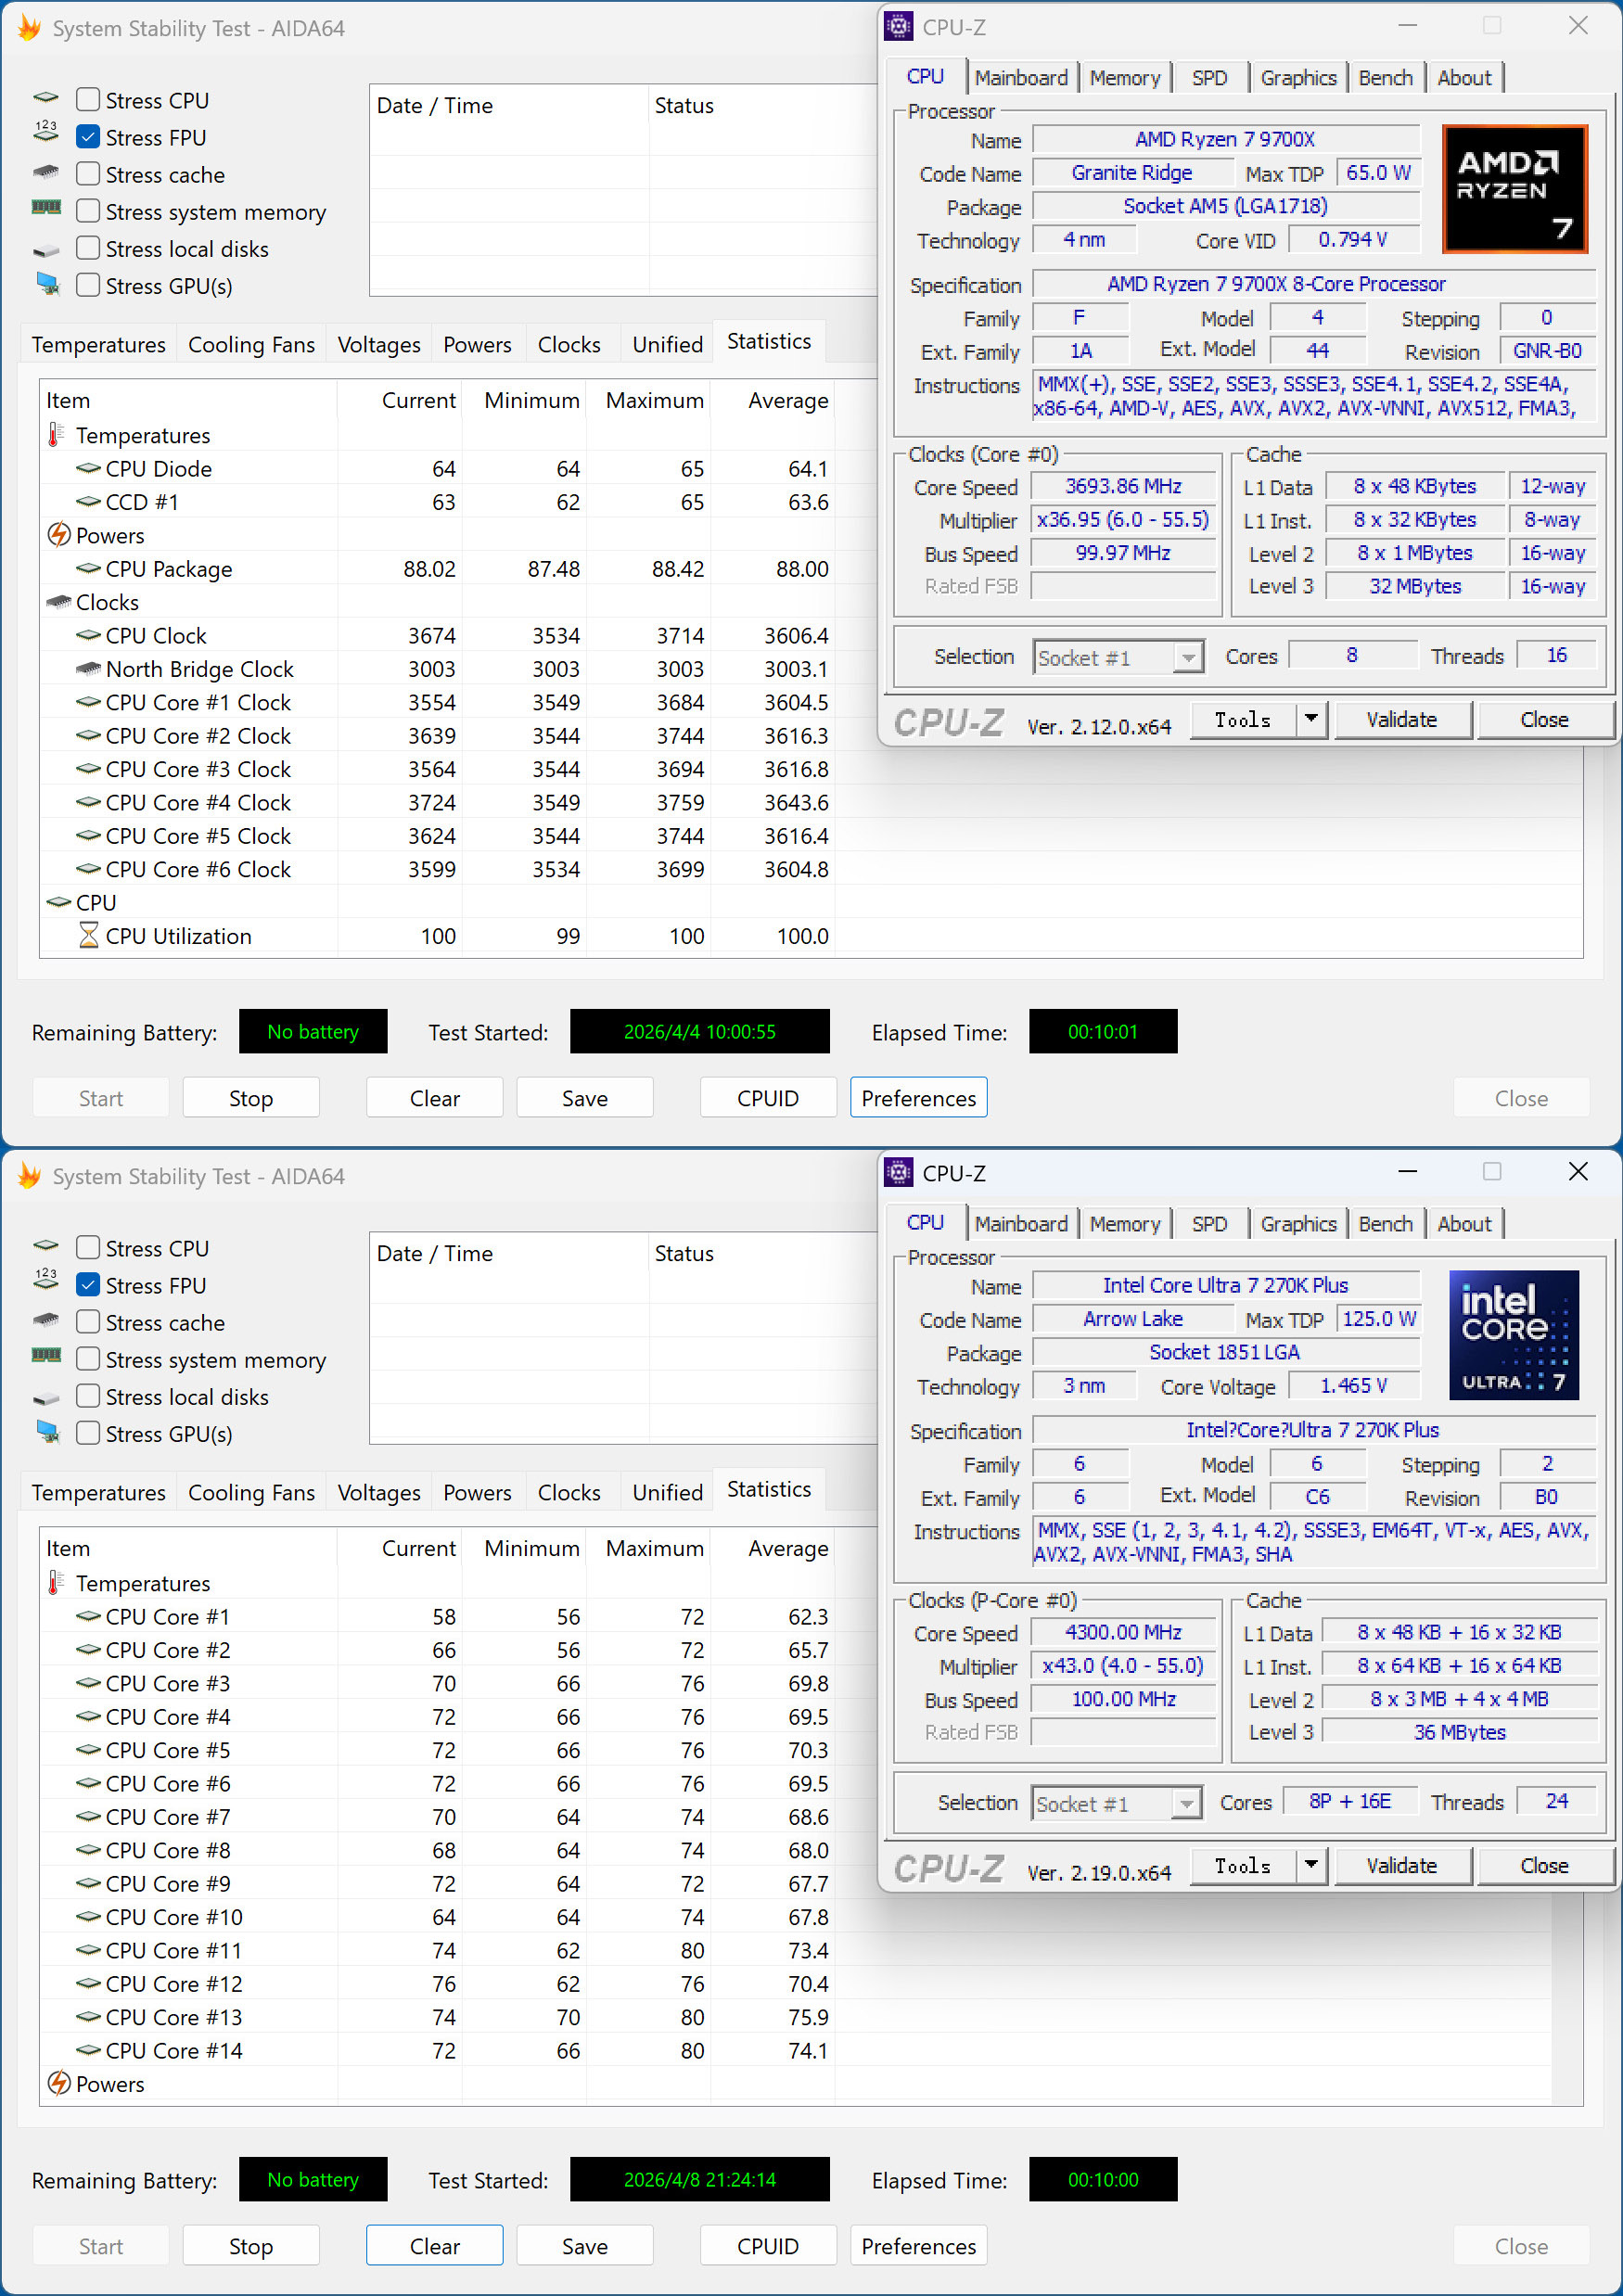
Task: Stop the running stability test
Action: click(250, 1097)
